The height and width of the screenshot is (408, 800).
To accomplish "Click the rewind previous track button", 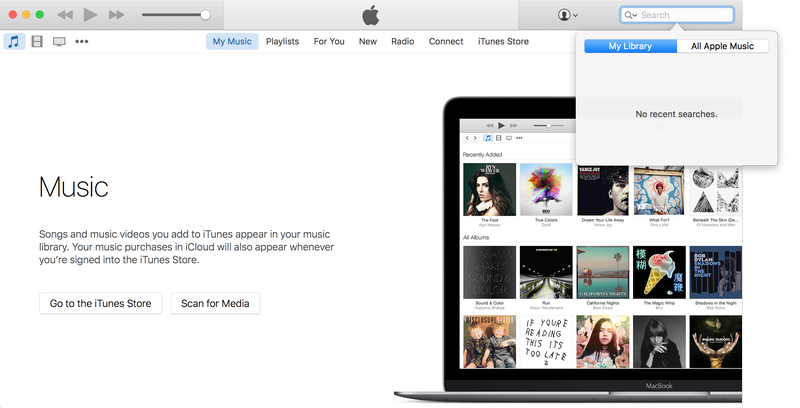I will tap(65, 15).
